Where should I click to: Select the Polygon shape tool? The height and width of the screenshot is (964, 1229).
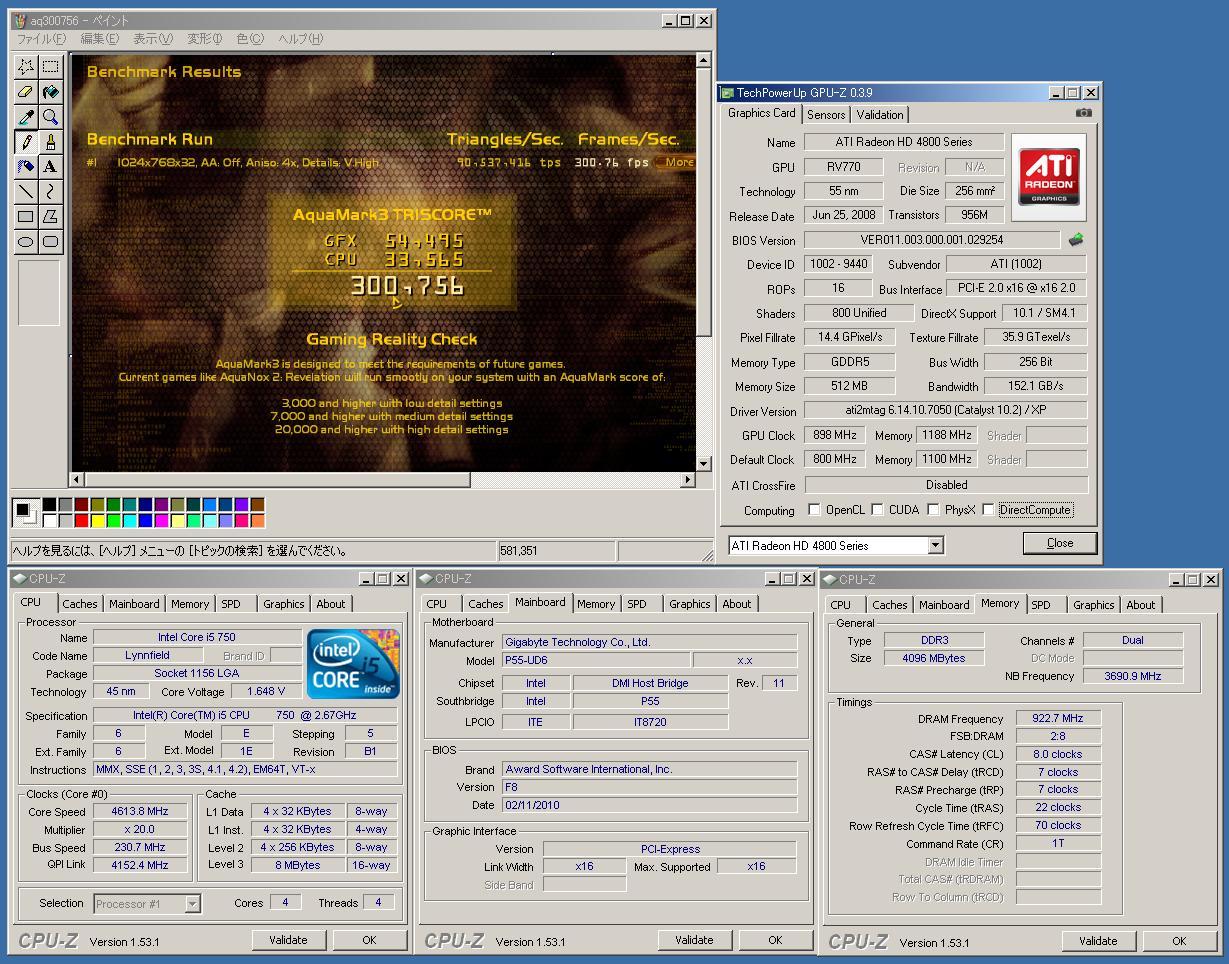point(50,217)
